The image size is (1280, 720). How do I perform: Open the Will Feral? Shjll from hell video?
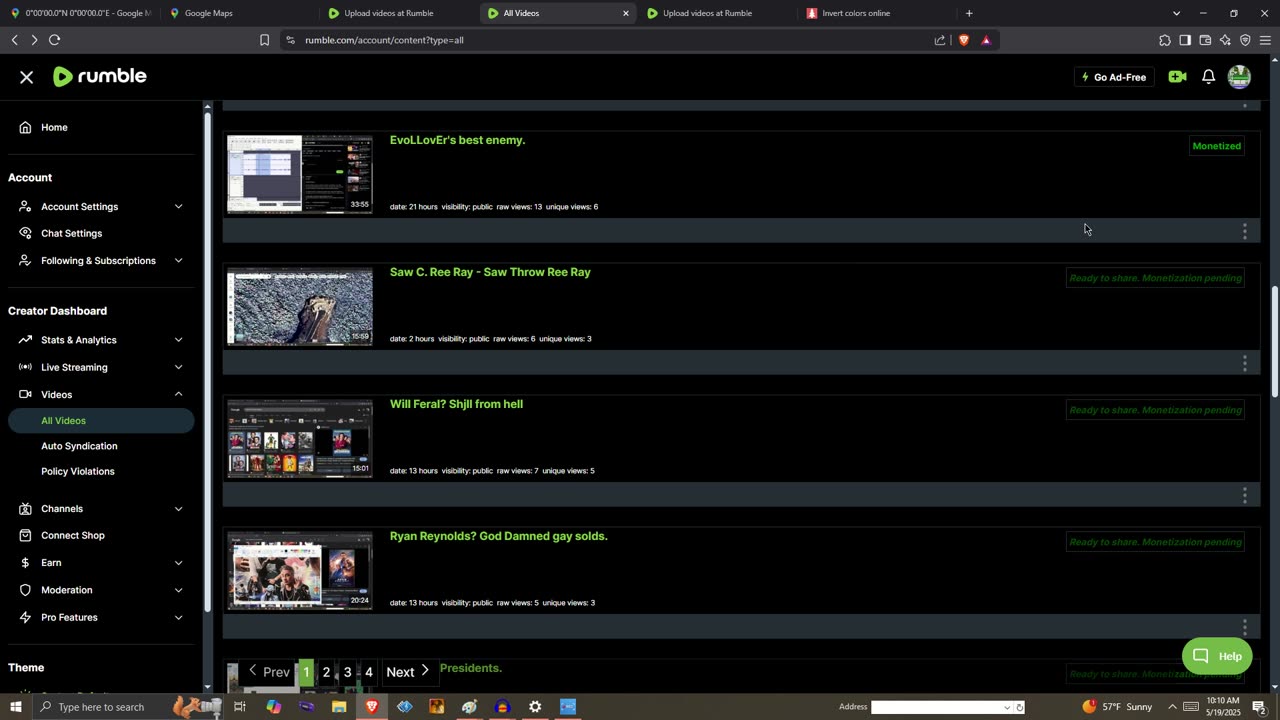point(456,404)
